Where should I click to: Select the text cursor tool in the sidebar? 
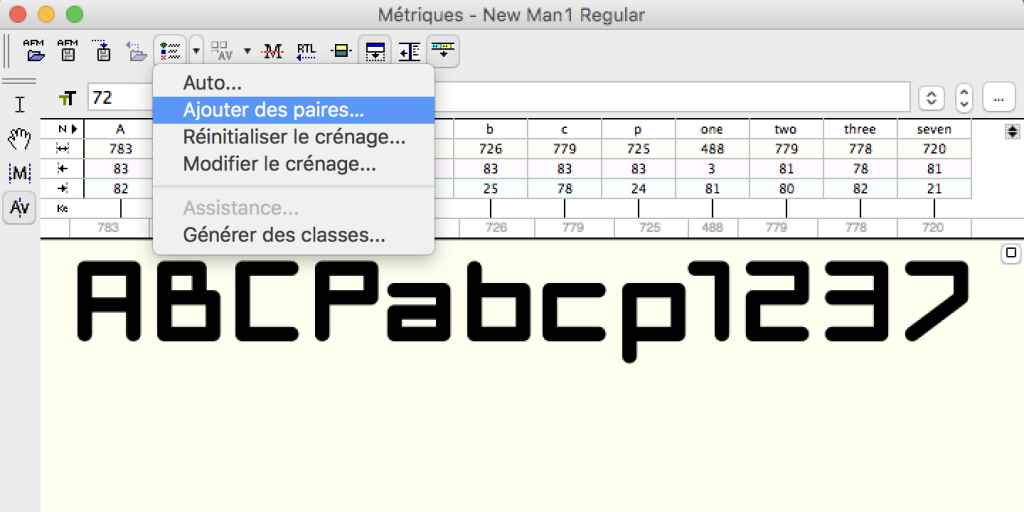click(x=19, y=104)
